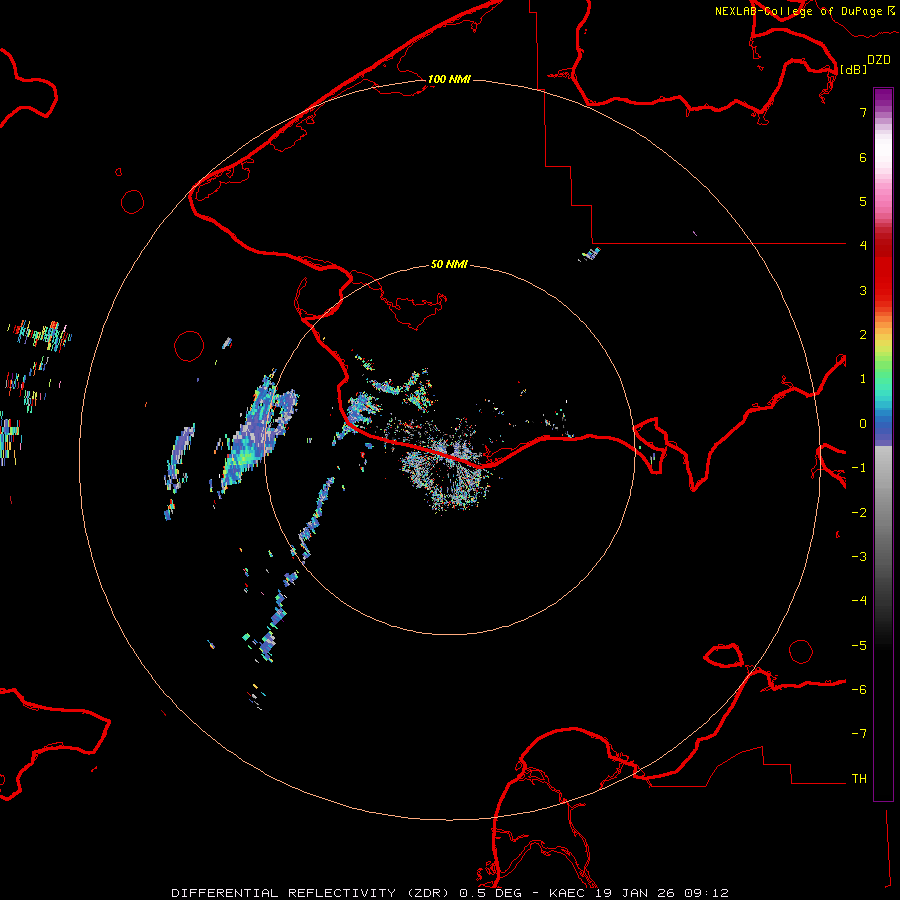Image resolution: width=900 pixels, height=900 pixels.
Task: Click the -5 value on the color scale
Action: coord(859,646)
